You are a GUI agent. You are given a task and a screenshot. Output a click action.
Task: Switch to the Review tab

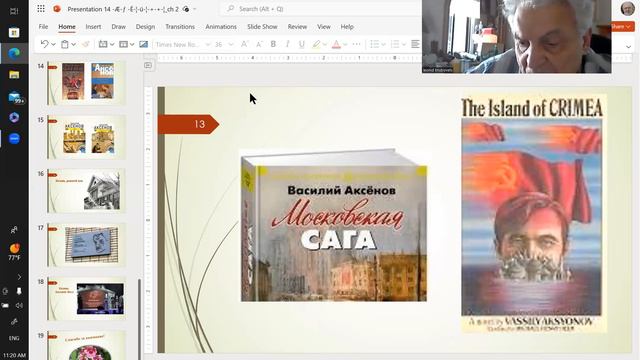click(x=297, y=27)
